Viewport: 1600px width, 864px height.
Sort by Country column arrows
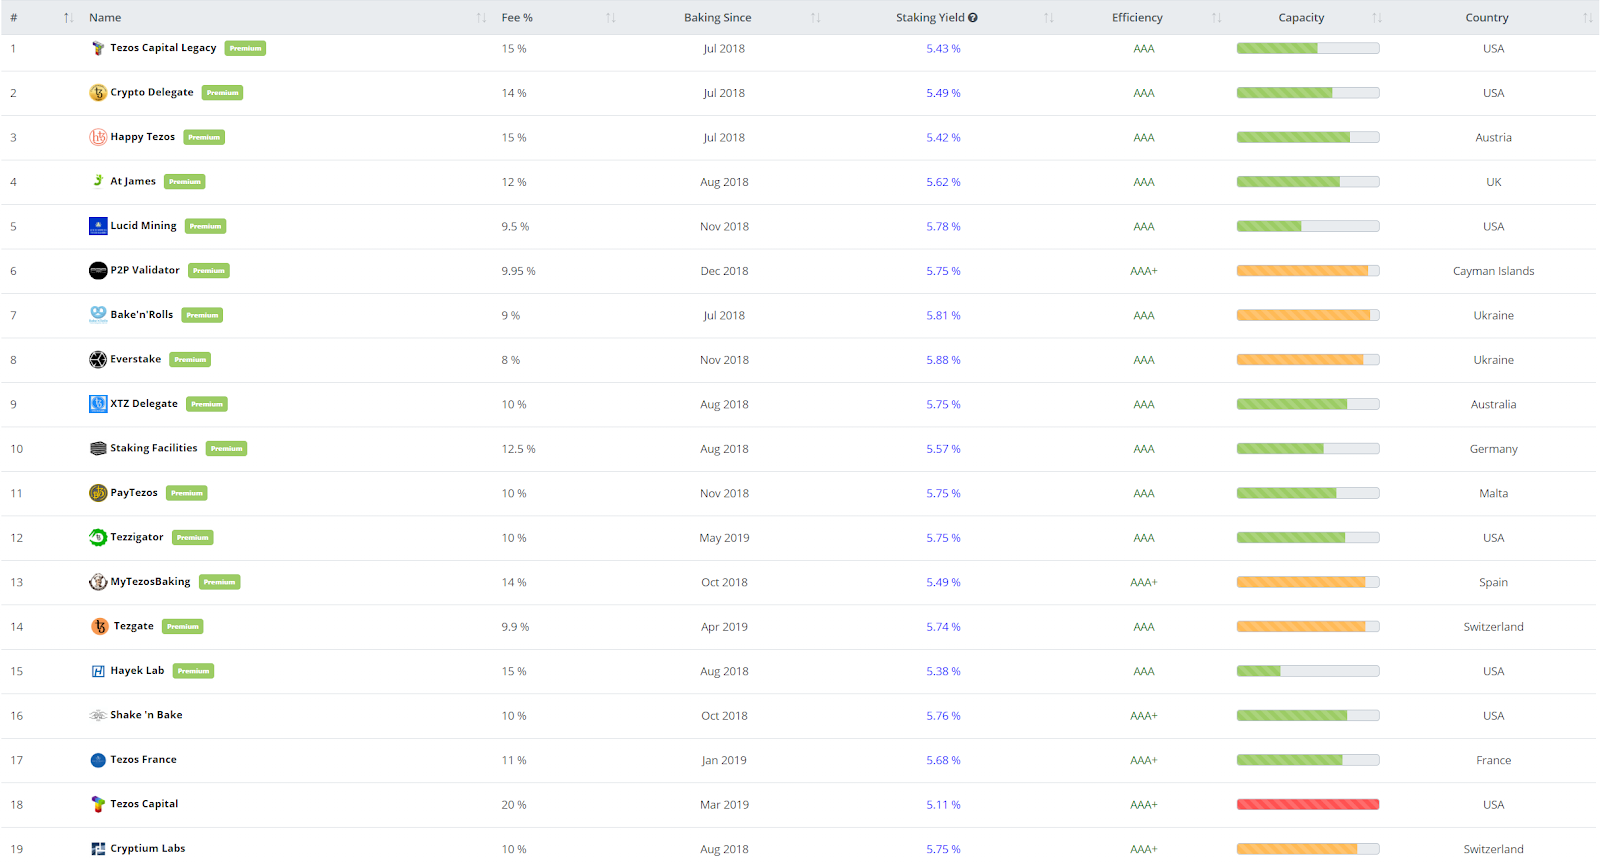pos(1588,18)
